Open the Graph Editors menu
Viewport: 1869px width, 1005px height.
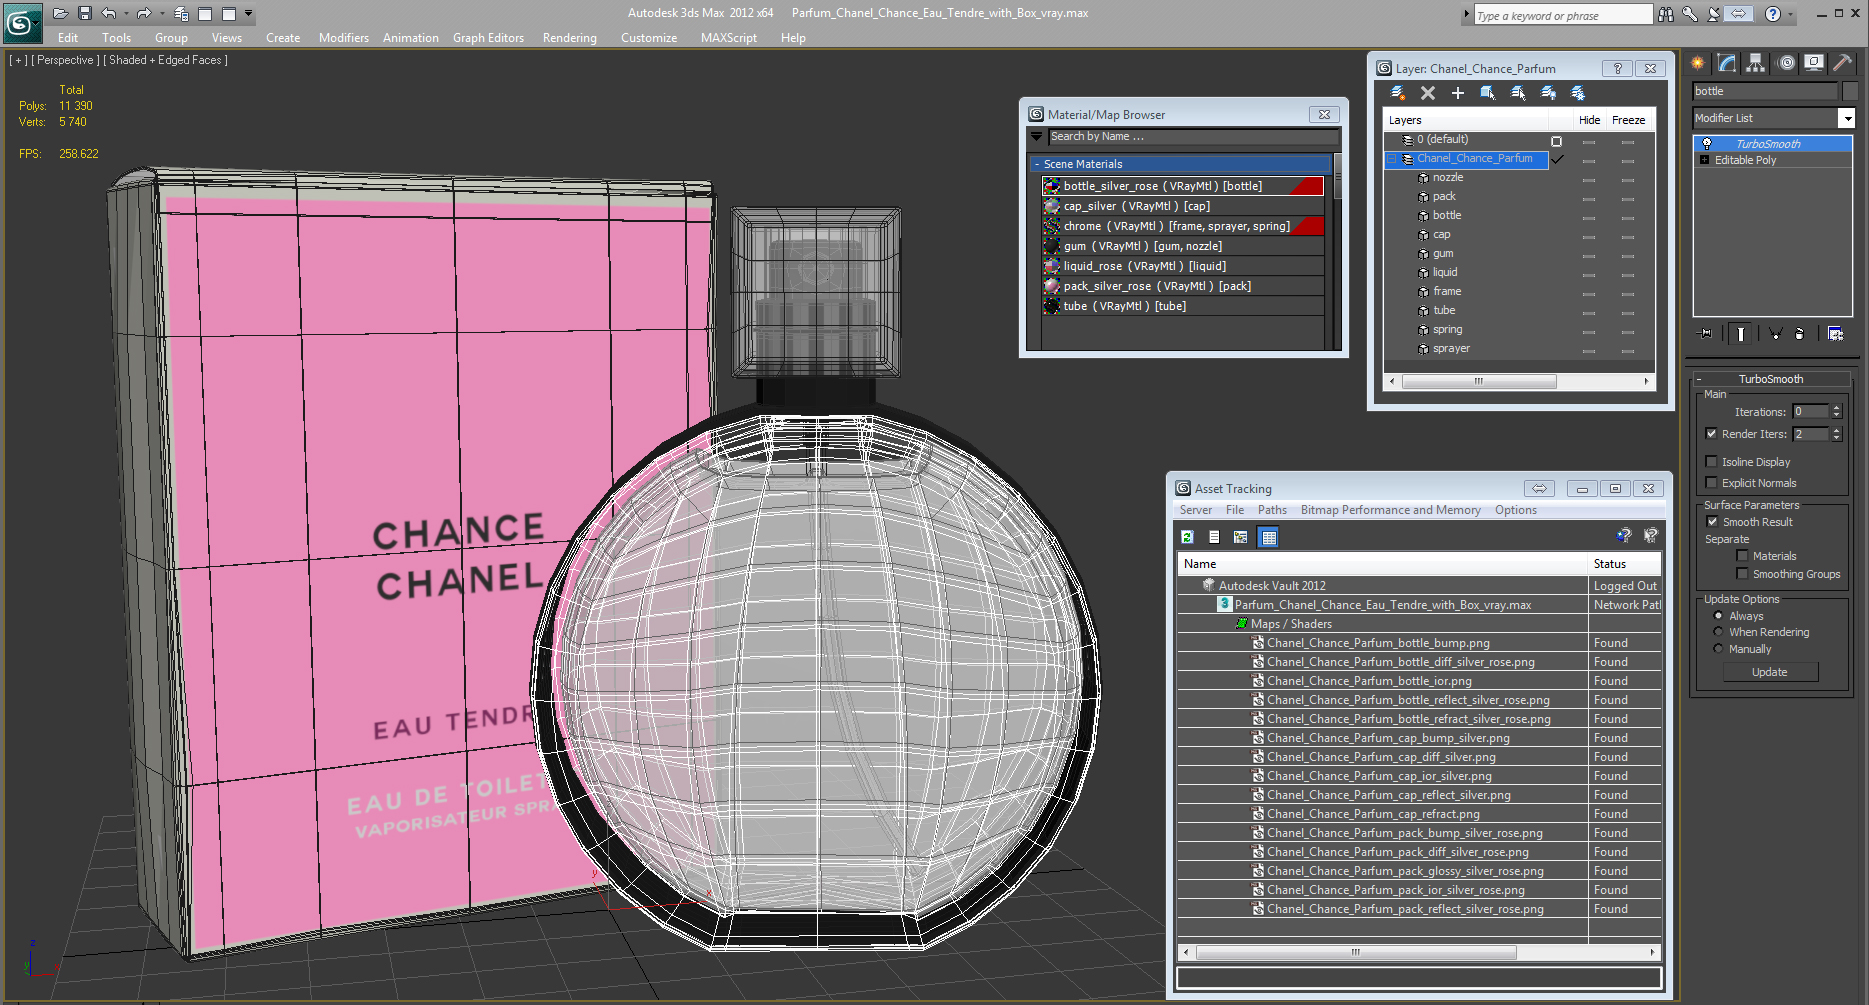tap(488, 38)
